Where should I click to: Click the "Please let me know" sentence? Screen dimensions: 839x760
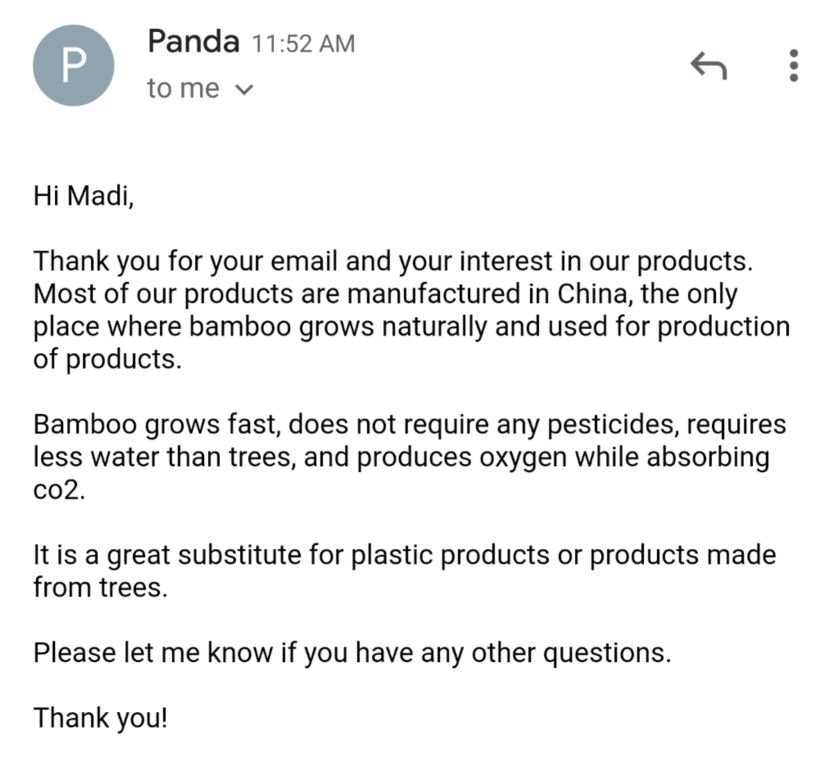point(165,653)
